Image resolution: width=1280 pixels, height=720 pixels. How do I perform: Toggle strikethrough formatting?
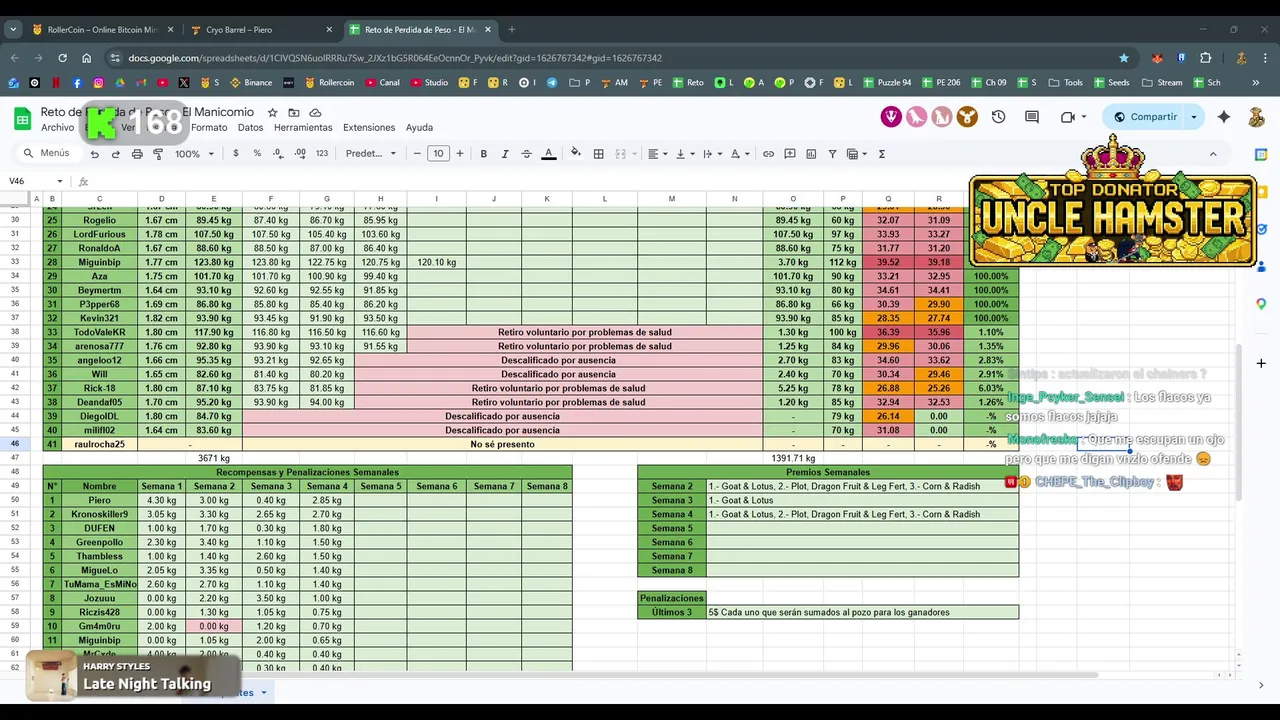526,154
